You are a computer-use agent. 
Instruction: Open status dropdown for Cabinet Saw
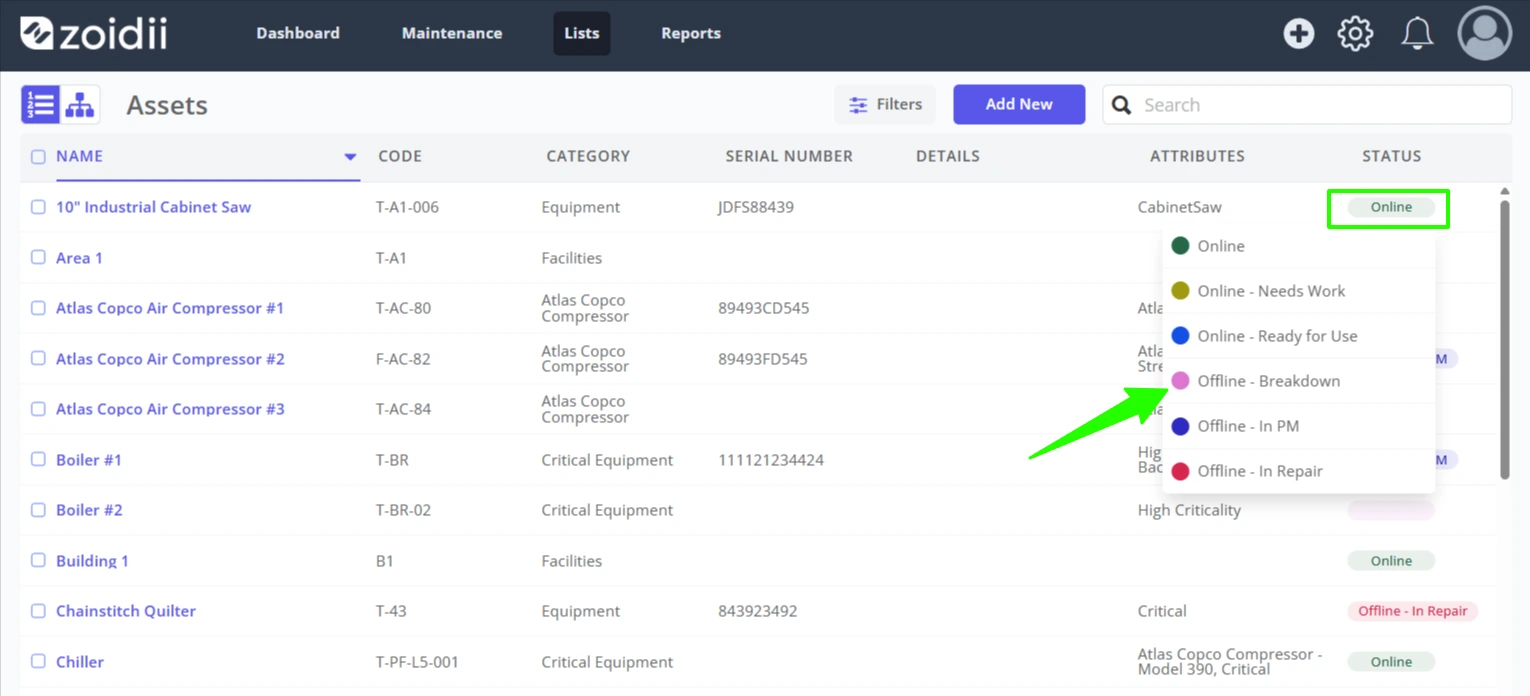(1391, 207)
